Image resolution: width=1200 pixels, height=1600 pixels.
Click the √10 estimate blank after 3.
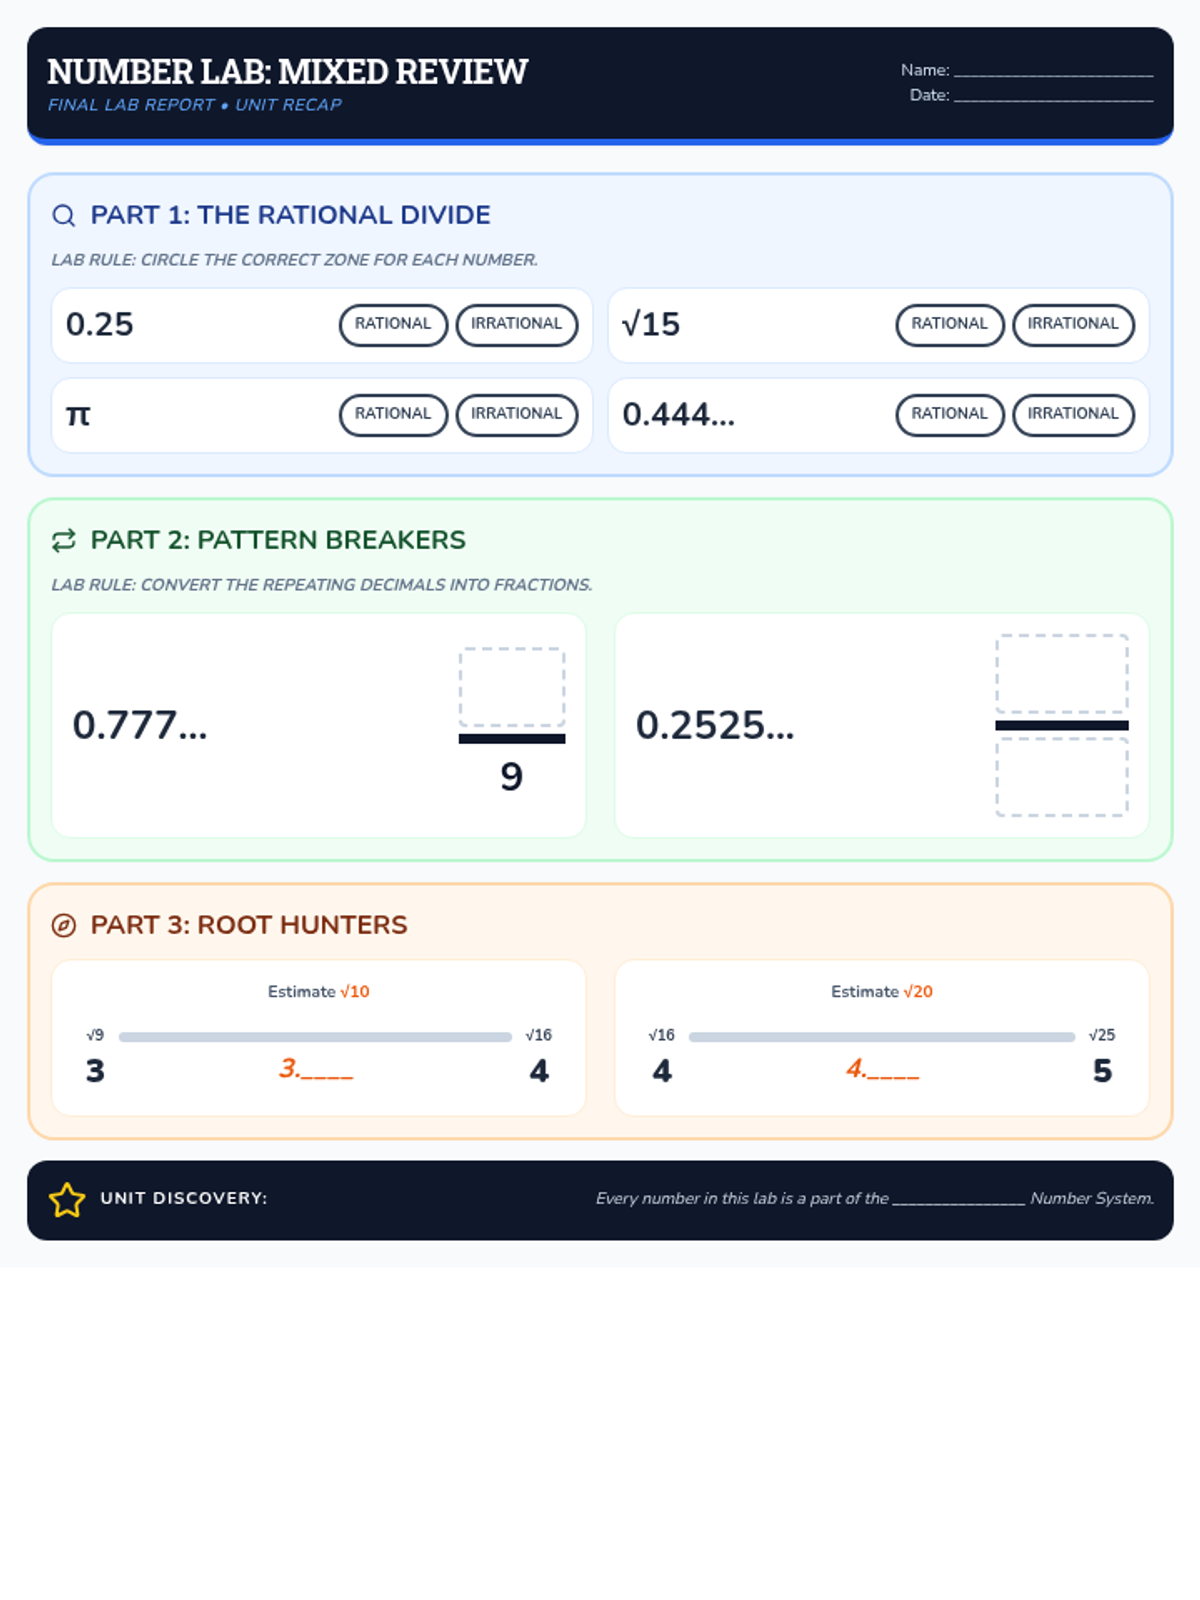click(x=327, y=1076)
